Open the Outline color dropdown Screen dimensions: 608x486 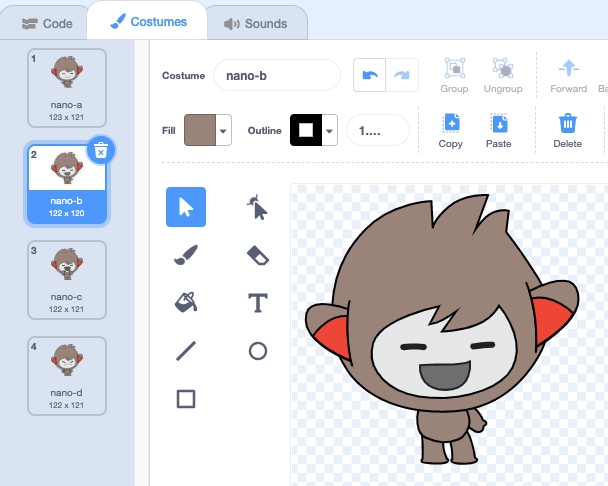[x=329, y=130]
